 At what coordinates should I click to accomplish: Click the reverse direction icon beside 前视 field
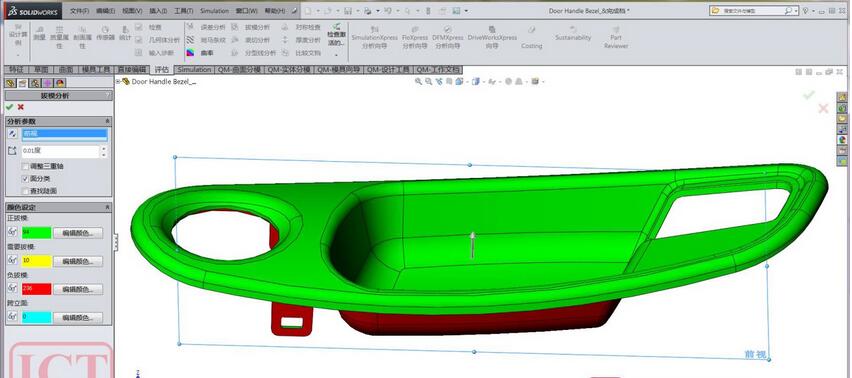click(12, 134)
